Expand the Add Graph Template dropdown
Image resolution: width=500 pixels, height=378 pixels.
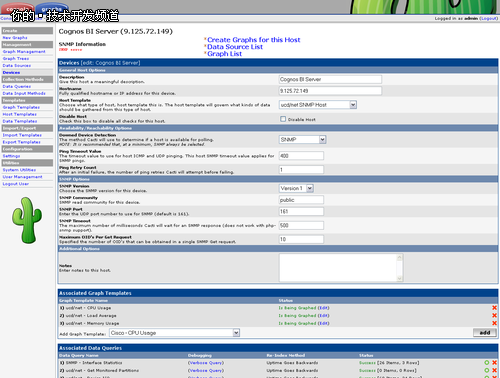coord(174,333)
